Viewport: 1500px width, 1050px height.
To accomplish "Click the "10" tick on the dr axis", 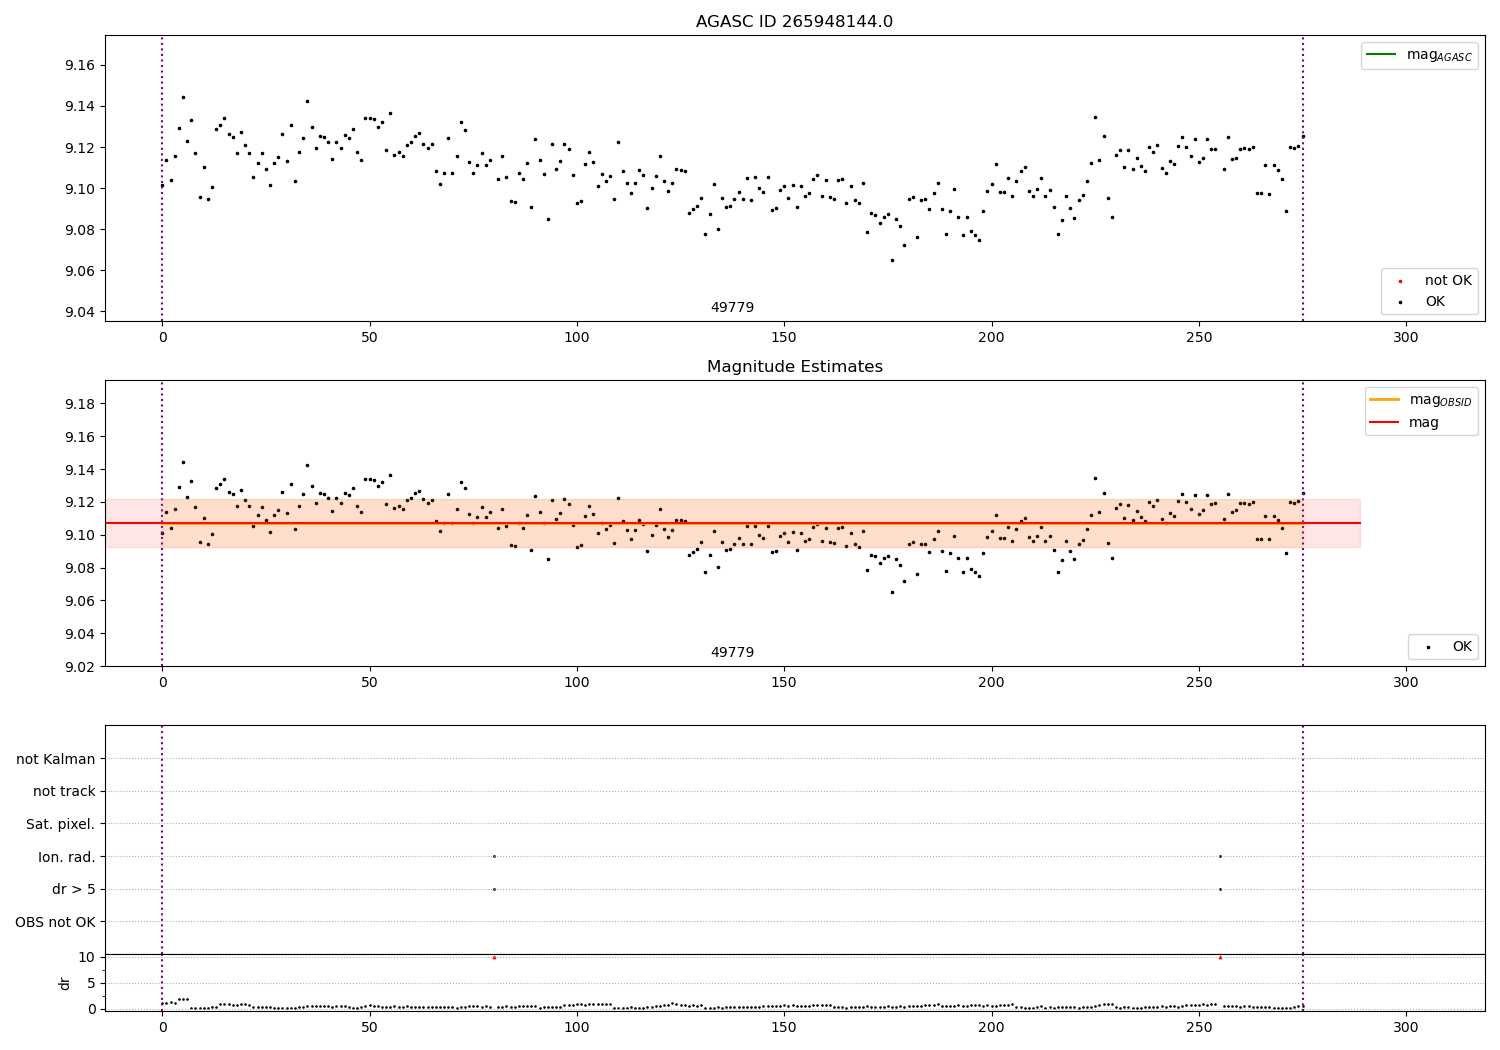I will (x=87, y=957).
